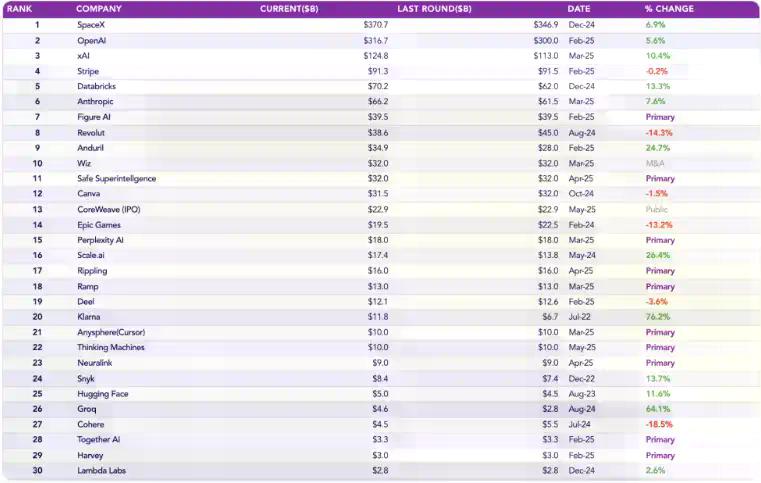Click the Anthropic company entry
Screen dimensions: 761x483
click(x=97, y=101)
